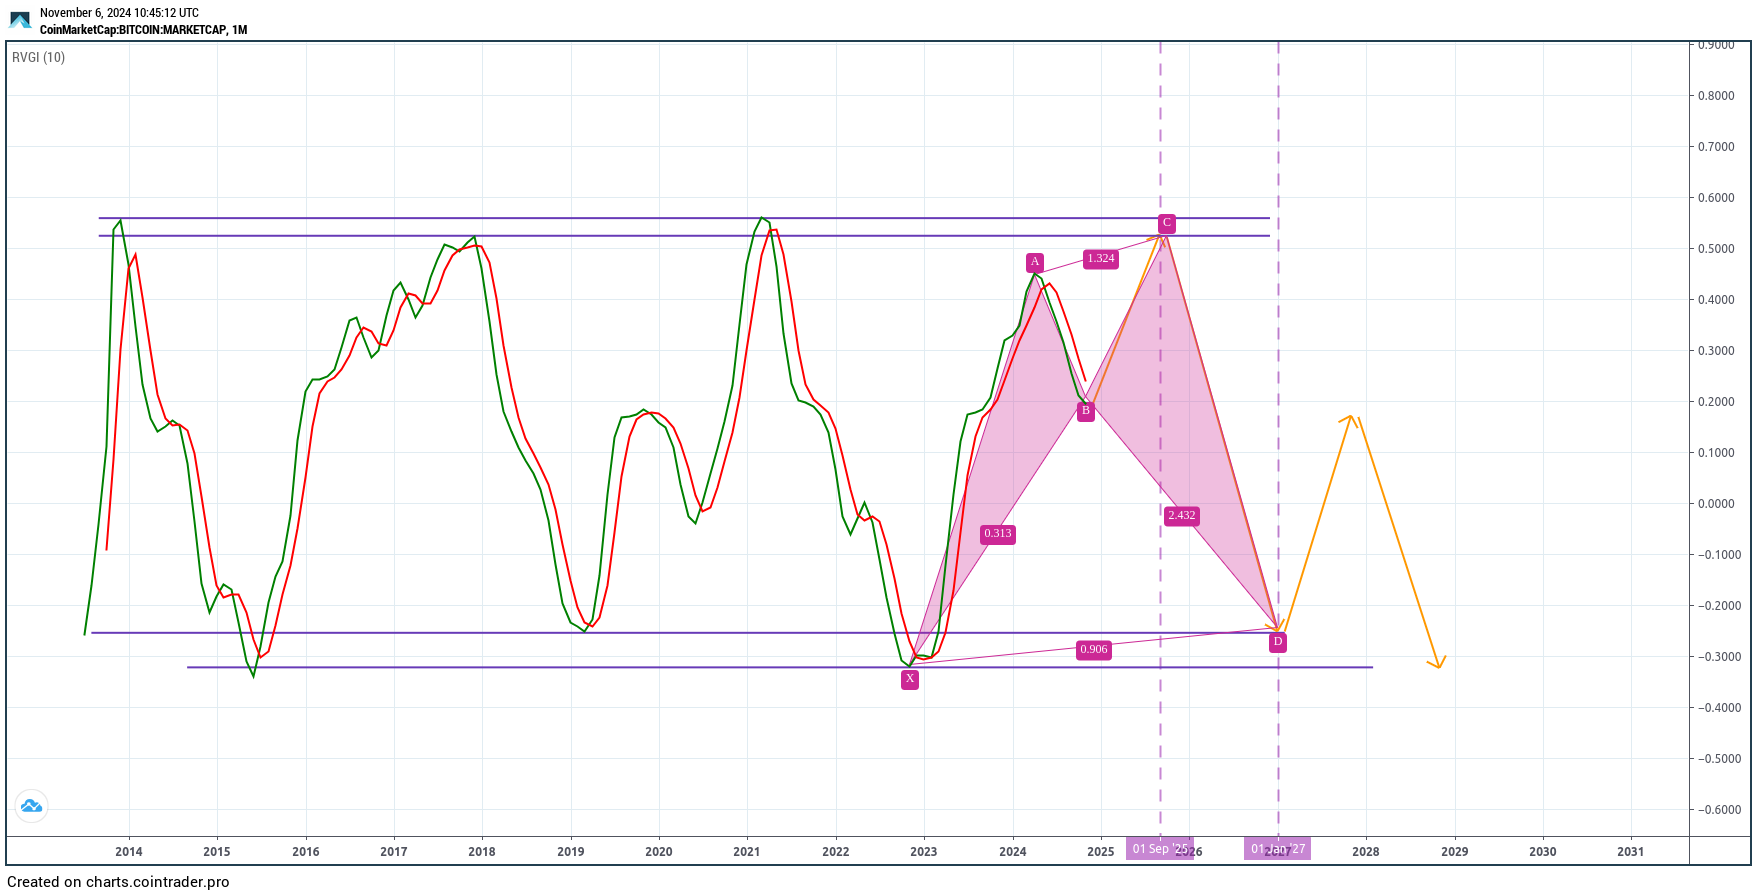Image resolution: width=1757 pixels, height=896 pixels.
Task: Click the 2024 year label on time axis
Action: [x=1013, y=852]
